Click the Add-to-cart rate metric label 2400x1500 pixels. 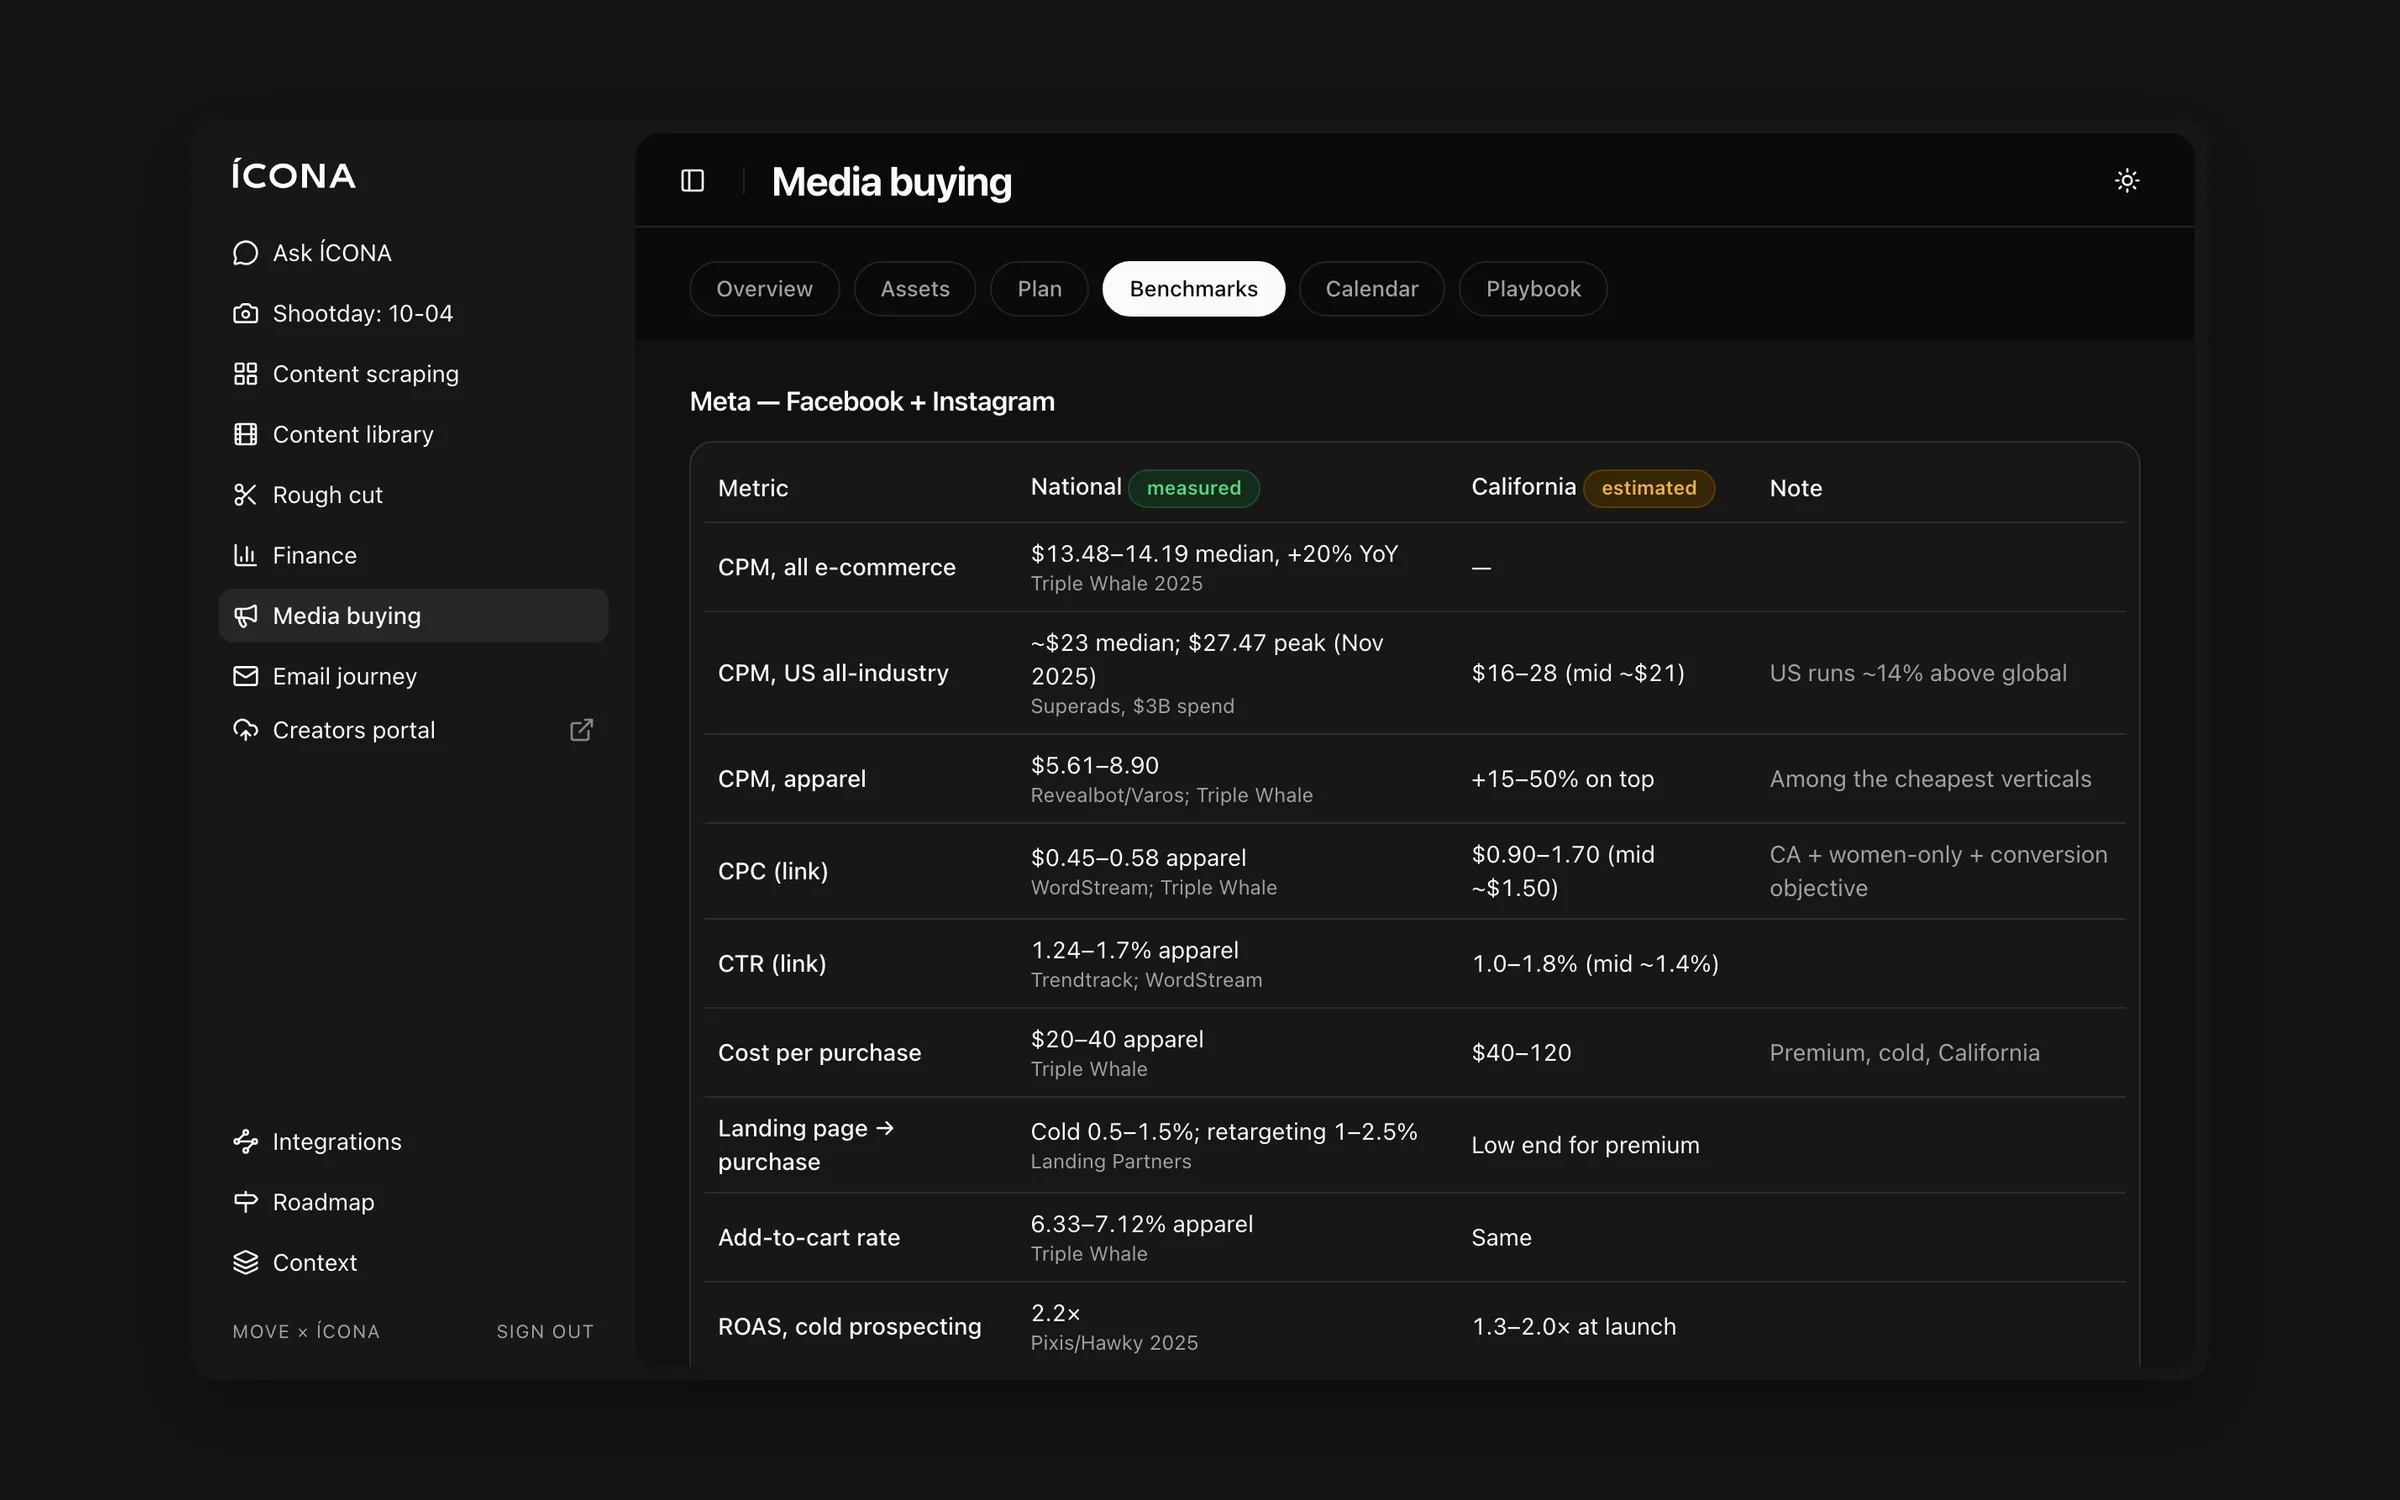pyautogui.click(x=809, y=1238)
